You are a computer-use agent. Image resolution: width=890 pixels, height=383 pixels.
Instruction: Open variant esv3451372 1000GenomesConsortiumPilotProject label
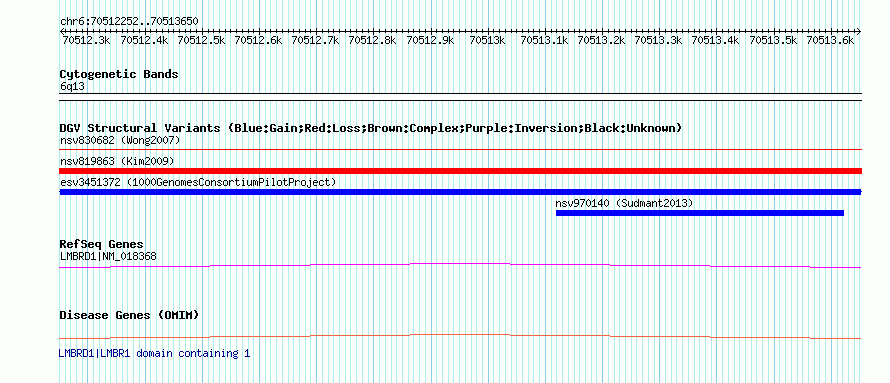pos(198,183)
